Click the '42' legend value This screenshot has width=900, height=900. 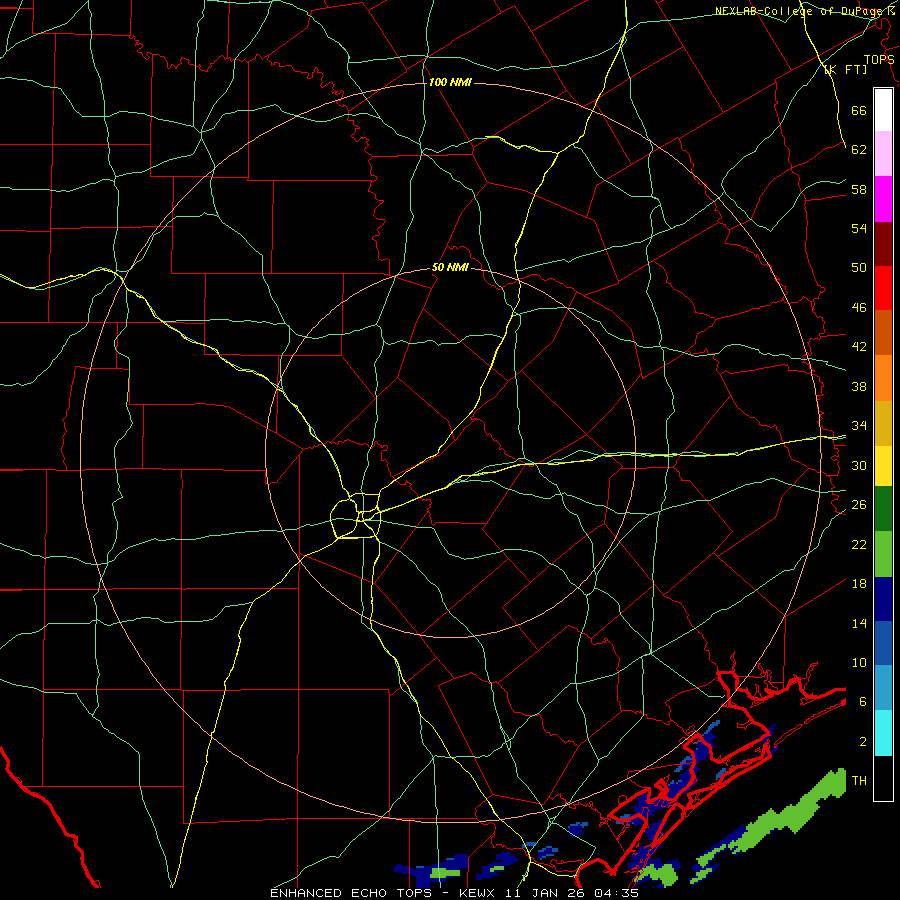tap(859, 346)
